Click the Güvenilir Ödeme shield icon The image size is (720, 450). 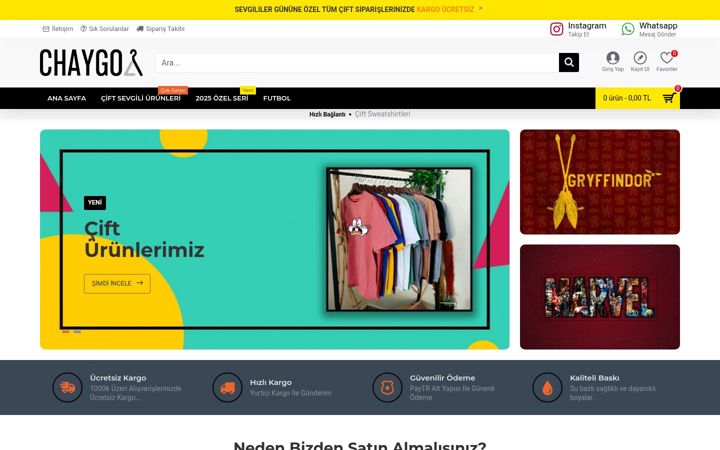tap(387, 388)
